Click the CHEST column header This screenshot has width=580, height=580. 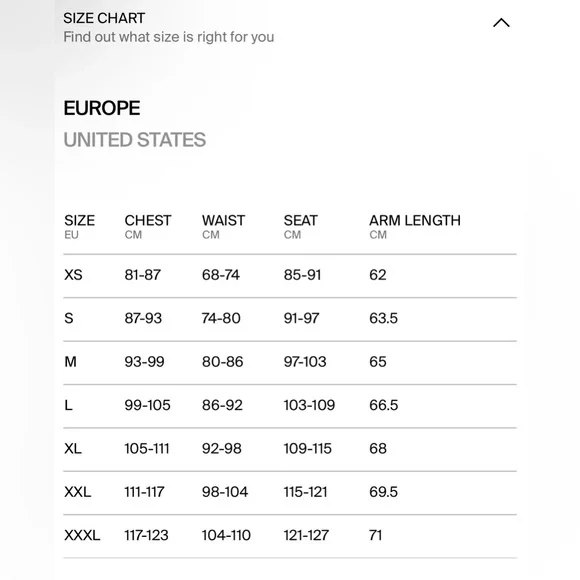pos(148,226)
